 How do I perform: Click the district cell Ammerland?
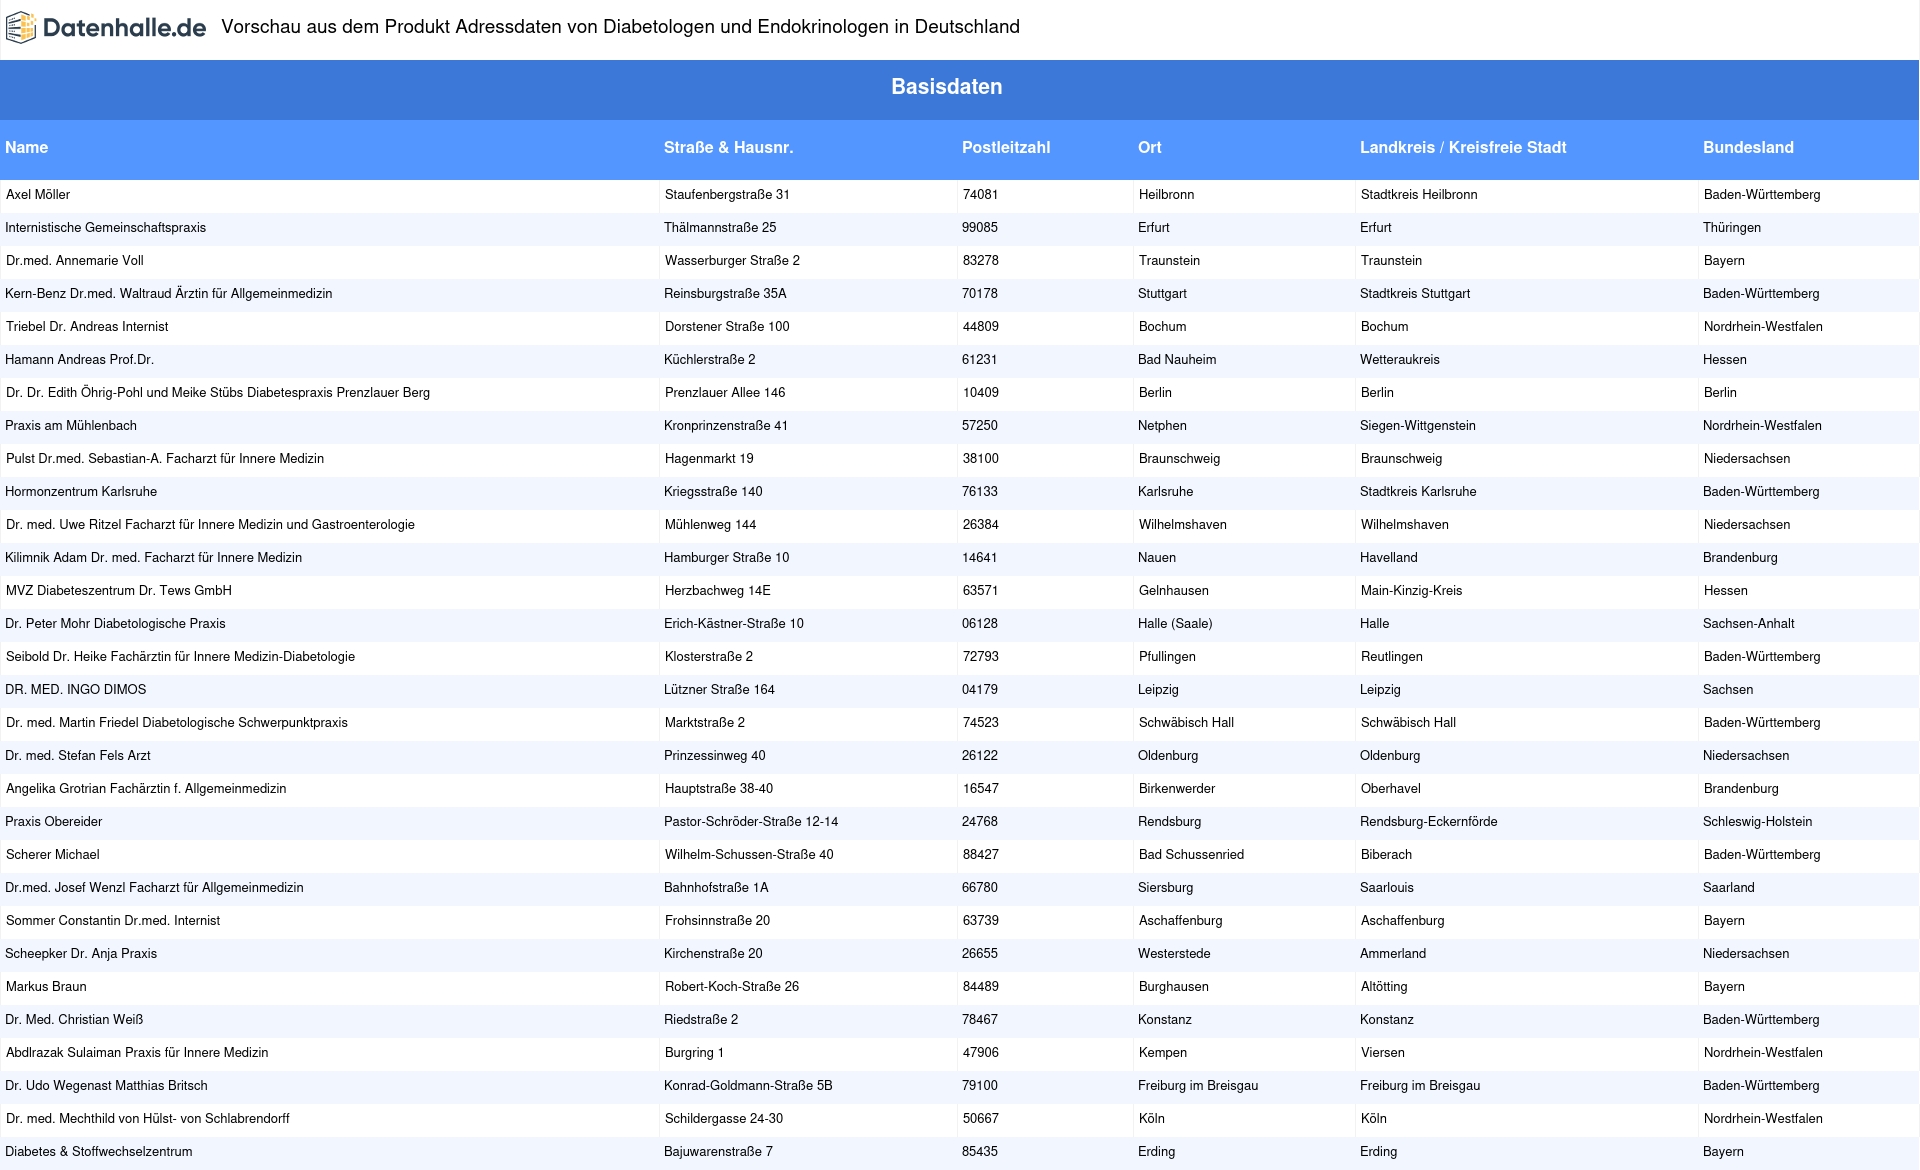[1393, 954]
